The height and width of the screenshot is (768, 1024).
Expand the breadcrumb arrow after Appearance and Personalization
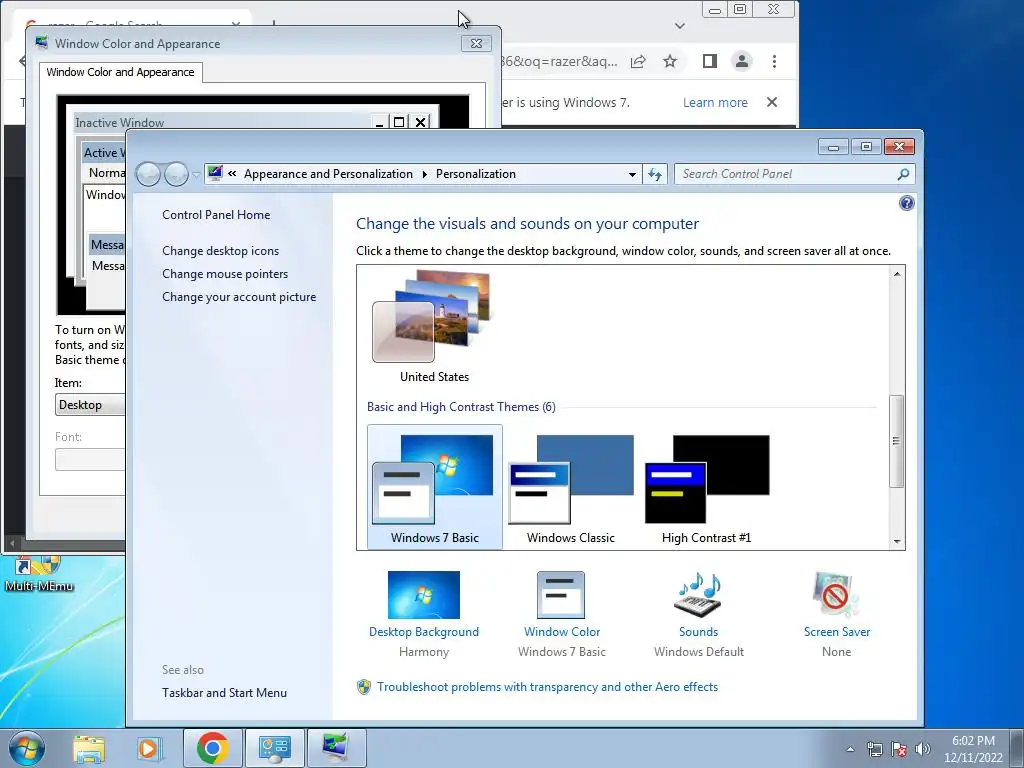tap(424, 174)
